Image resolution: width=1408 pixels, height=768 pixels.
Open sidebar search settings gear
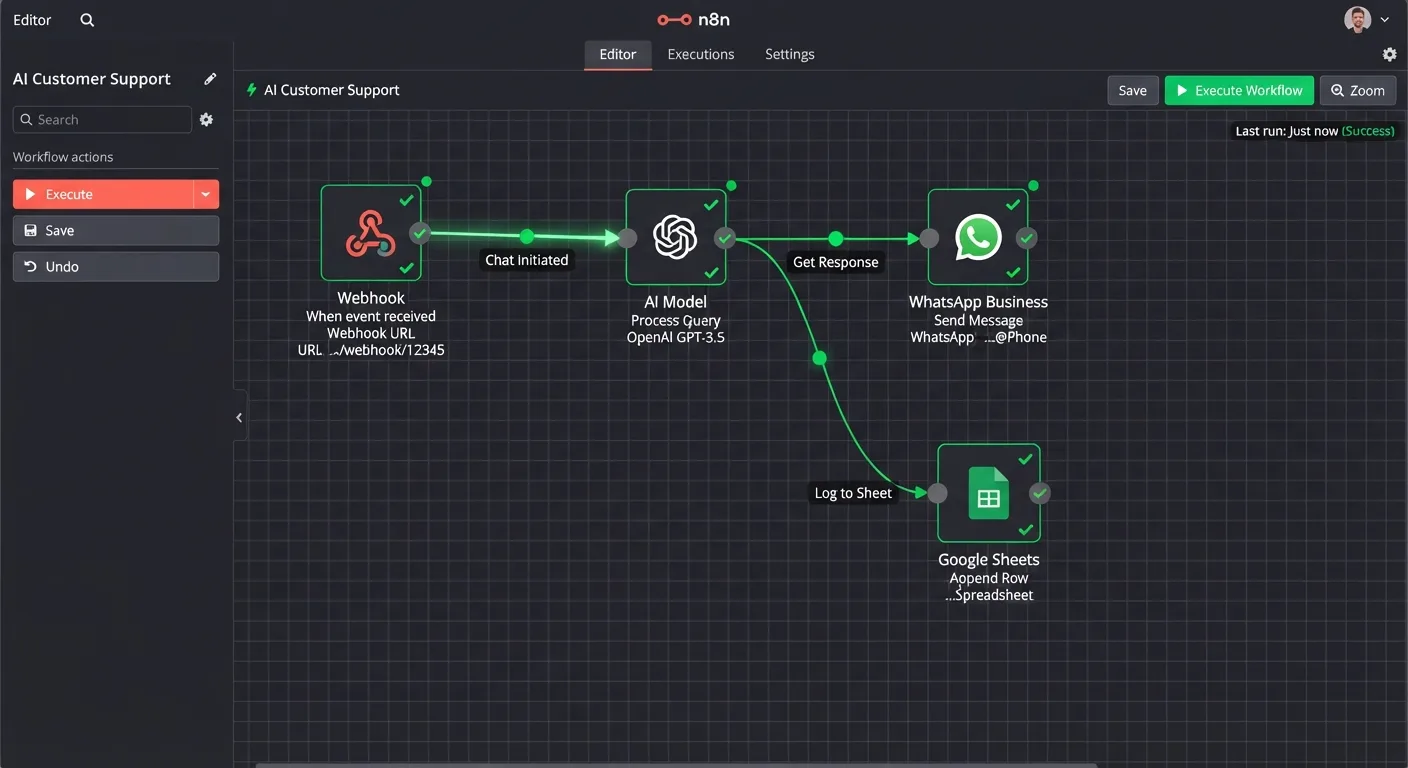pyautogui.click(x=206, y=119)
